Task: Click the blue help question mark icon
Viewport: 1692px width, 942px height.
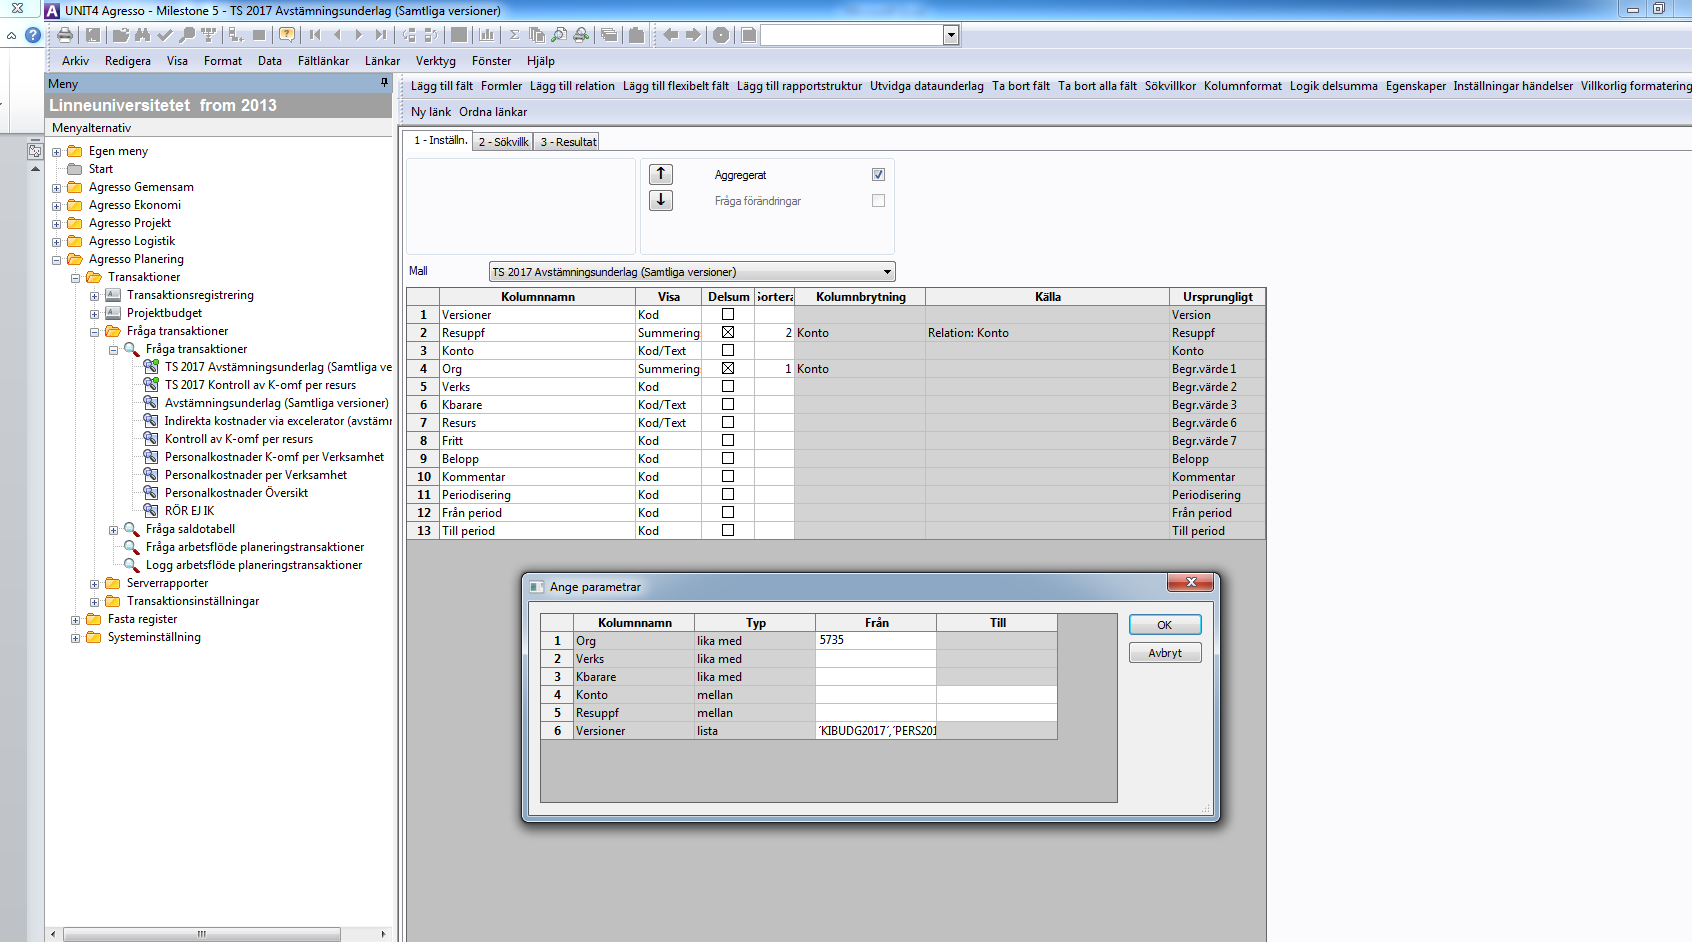Action: tap(33, 35)
